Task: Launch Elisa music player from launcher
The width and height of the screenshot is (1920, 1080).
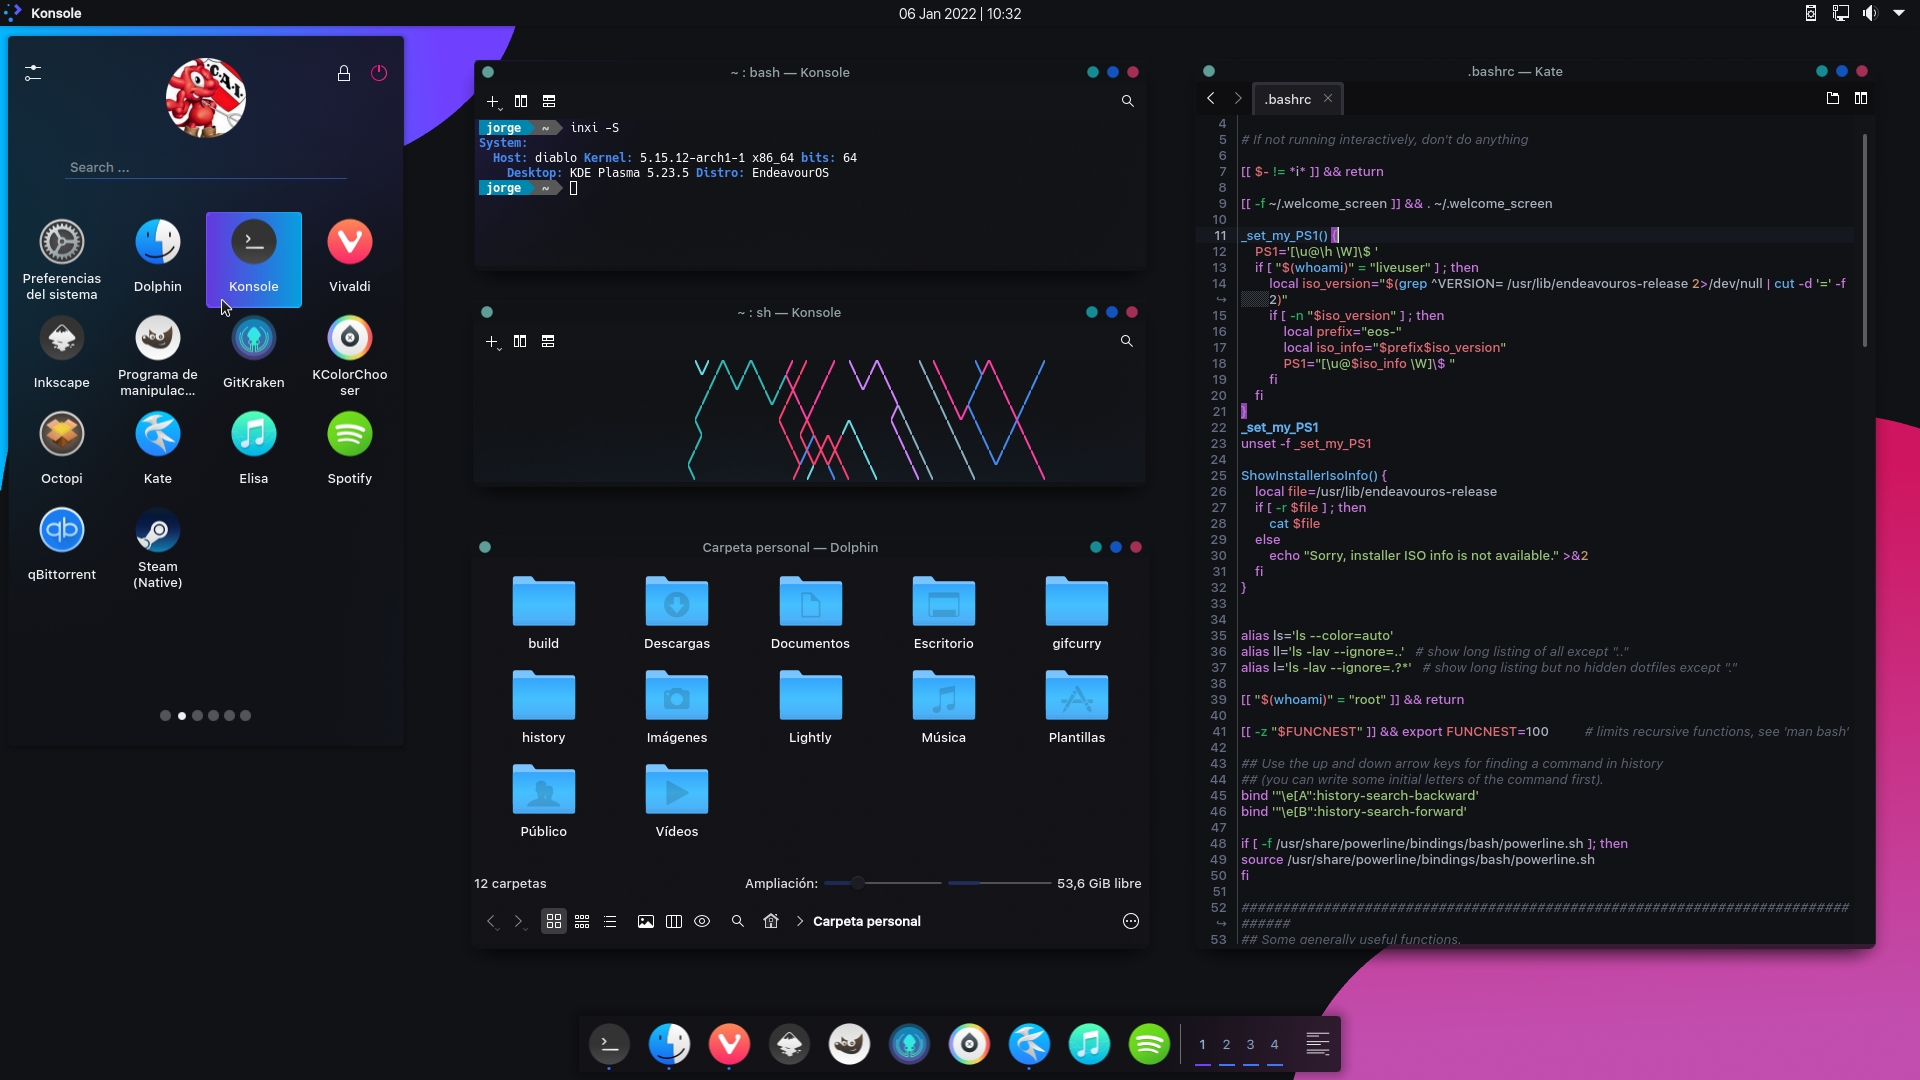Action: [254, 449]
